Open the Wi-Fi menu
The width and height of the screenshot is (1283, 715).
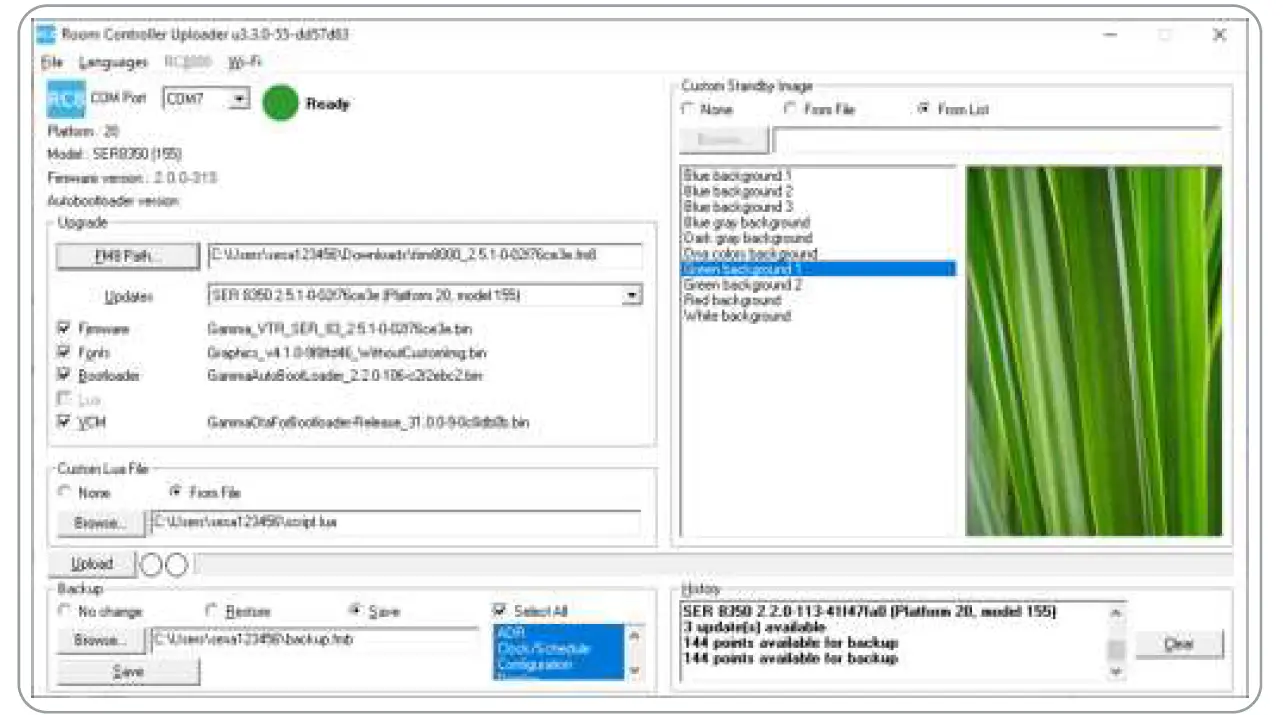245,62
